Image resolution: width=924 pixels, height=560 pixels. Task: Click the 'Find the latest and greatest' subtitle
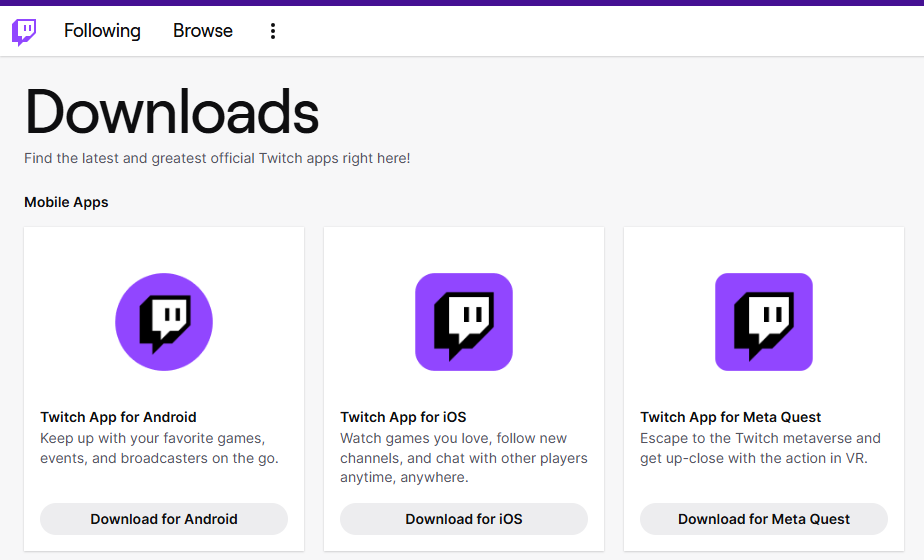pos(217,158)
